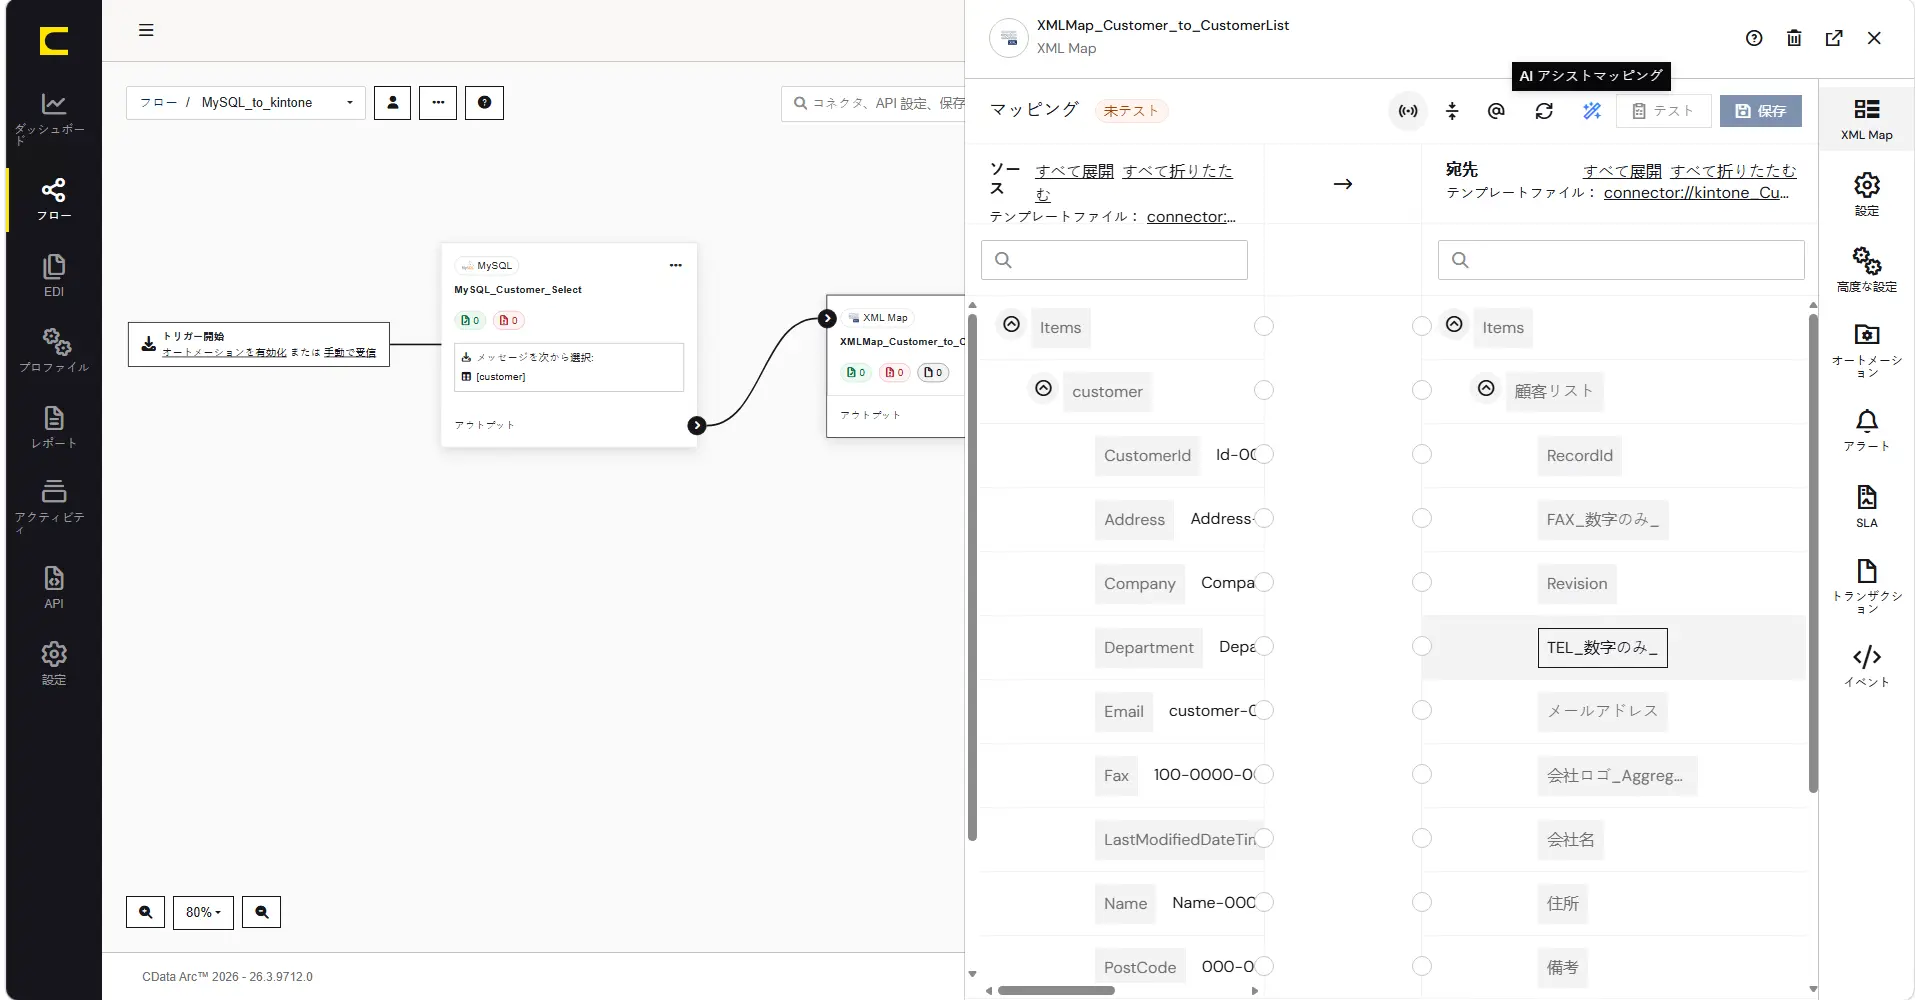Open the SLA tab

(x=1866, y=506)
